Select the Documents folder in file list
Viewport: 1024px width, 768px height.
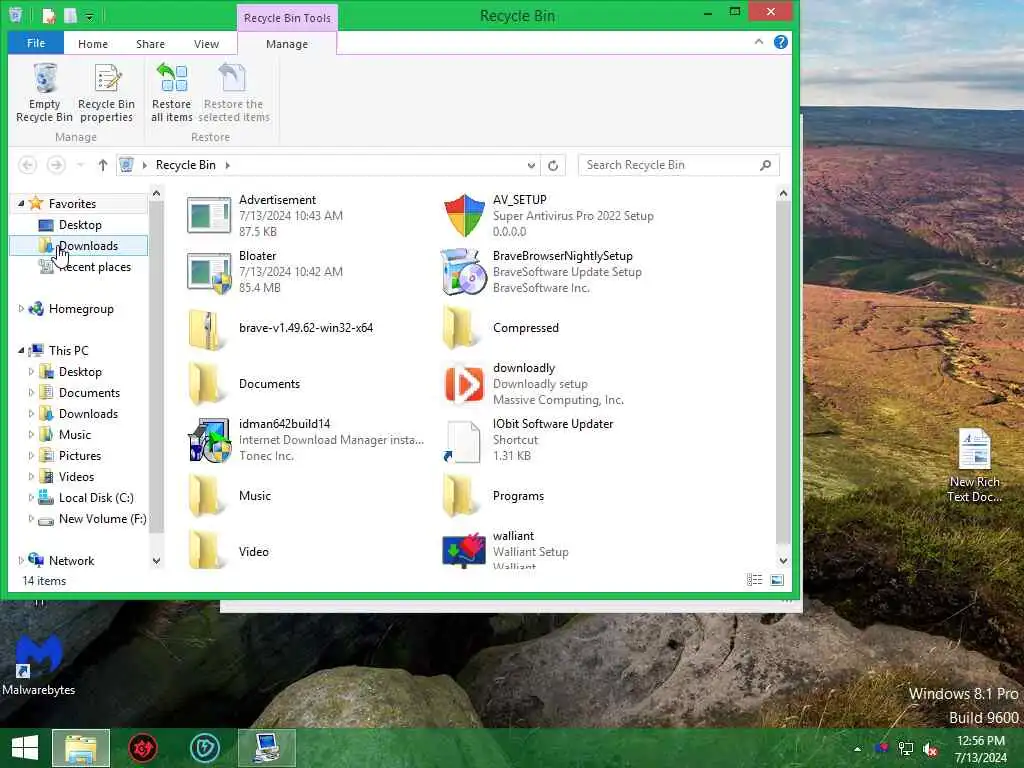(206, 384)
